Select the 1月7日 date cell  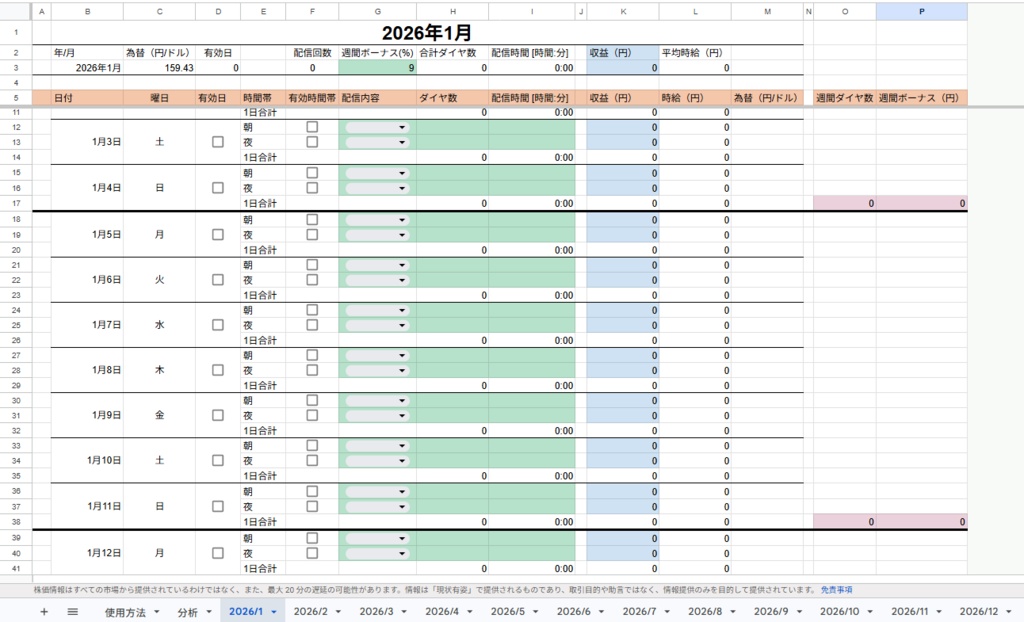[x=88, y=325]
